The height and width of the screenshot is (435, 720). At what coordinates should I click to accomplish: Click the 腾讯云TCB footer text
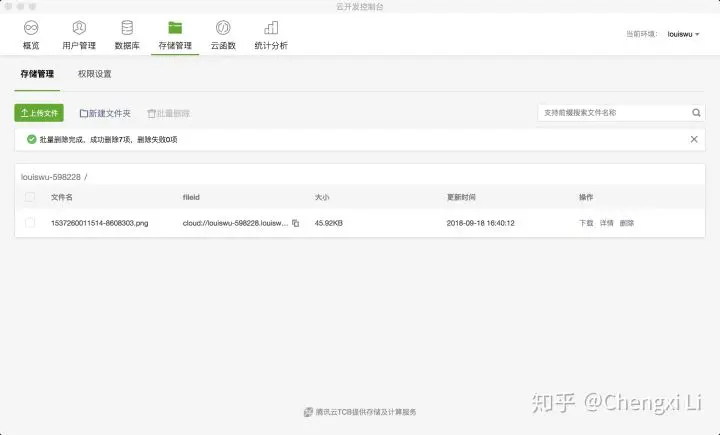pos(366,412)
